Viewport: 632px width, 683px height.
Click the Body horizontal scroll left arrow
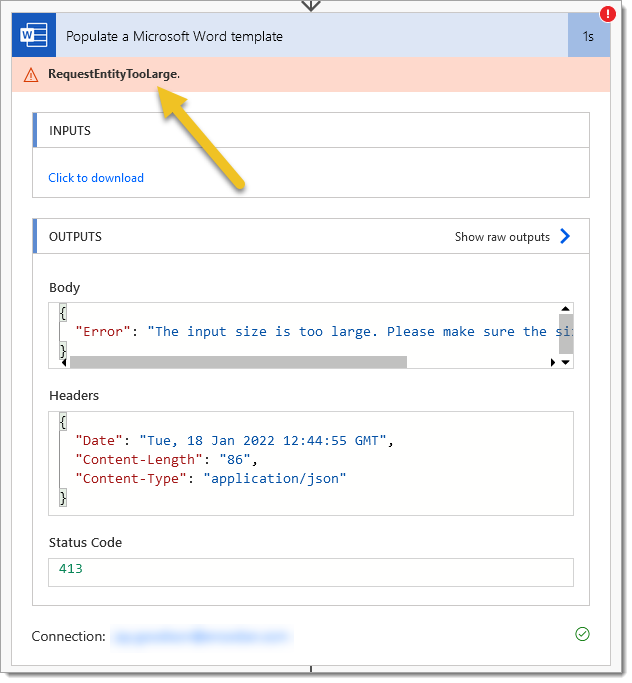[64, 362]
